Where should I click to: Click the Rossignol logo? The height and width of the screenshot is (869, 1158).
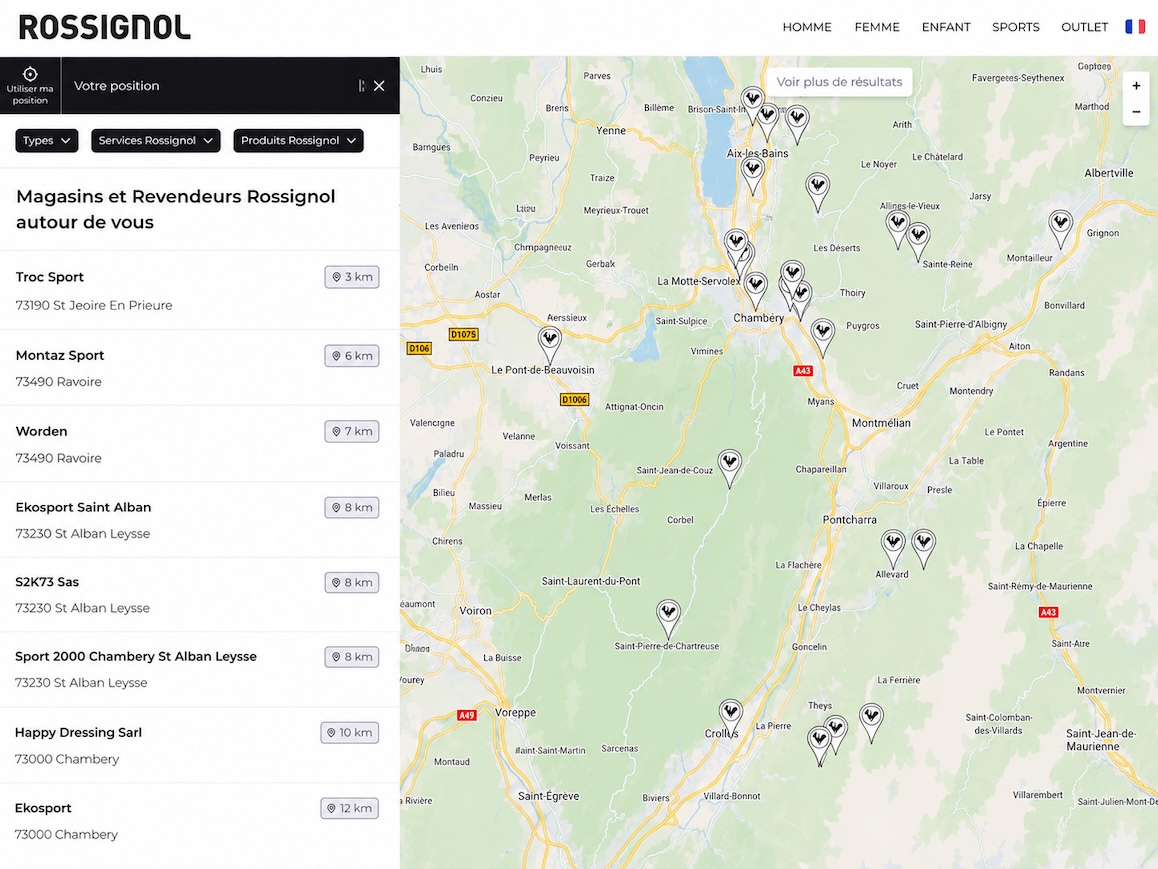(104, 27)
